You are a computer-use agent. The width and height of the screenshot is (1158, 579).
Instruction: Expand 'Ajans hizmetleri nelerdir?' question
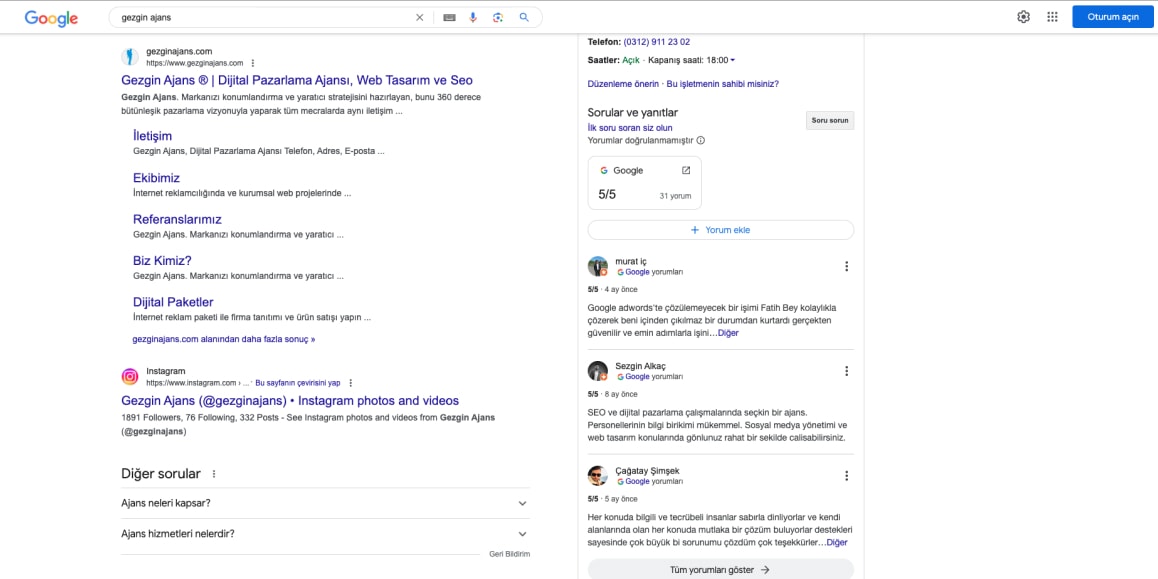[x=325, y=534]
